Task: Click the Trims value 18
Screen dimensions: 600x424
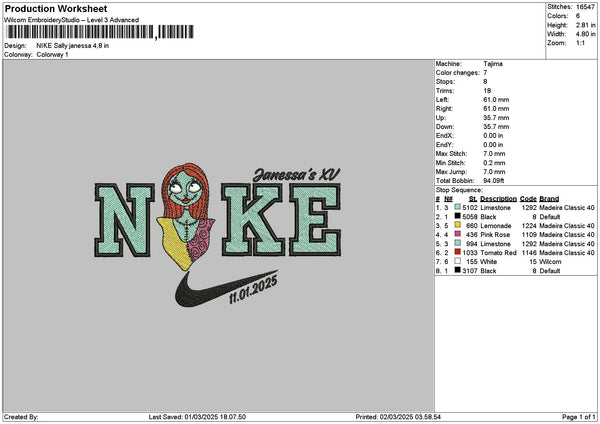Action: tap(487, 91)
